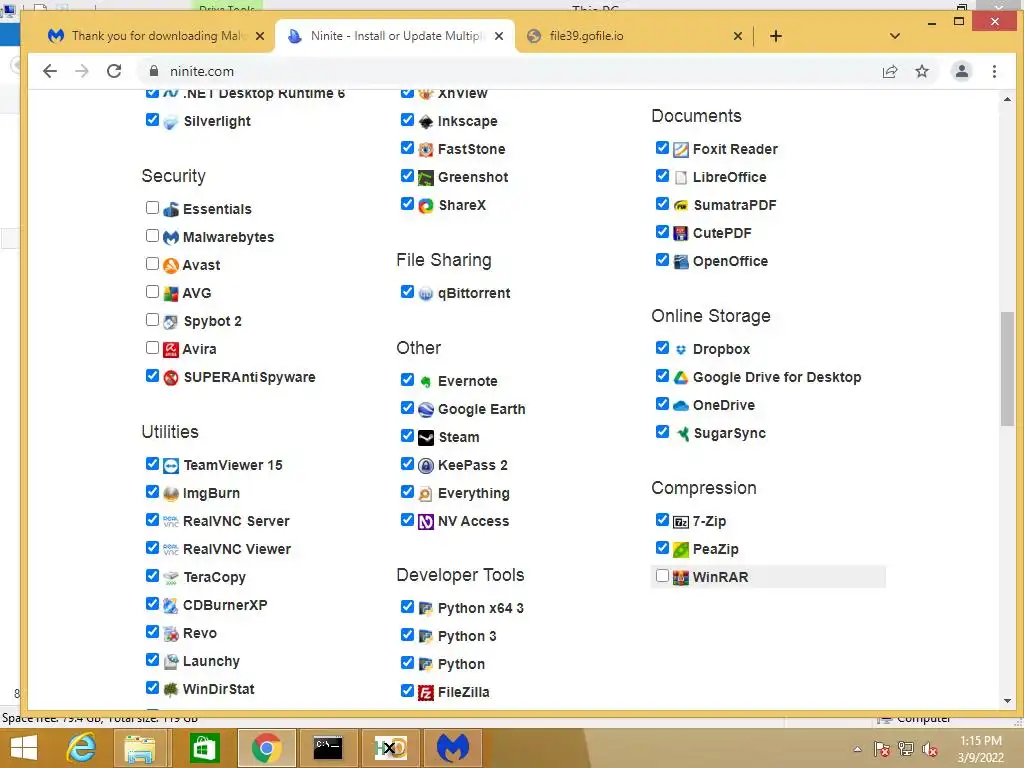
Task: Share this page from the address bar
Action: (889, 71)
